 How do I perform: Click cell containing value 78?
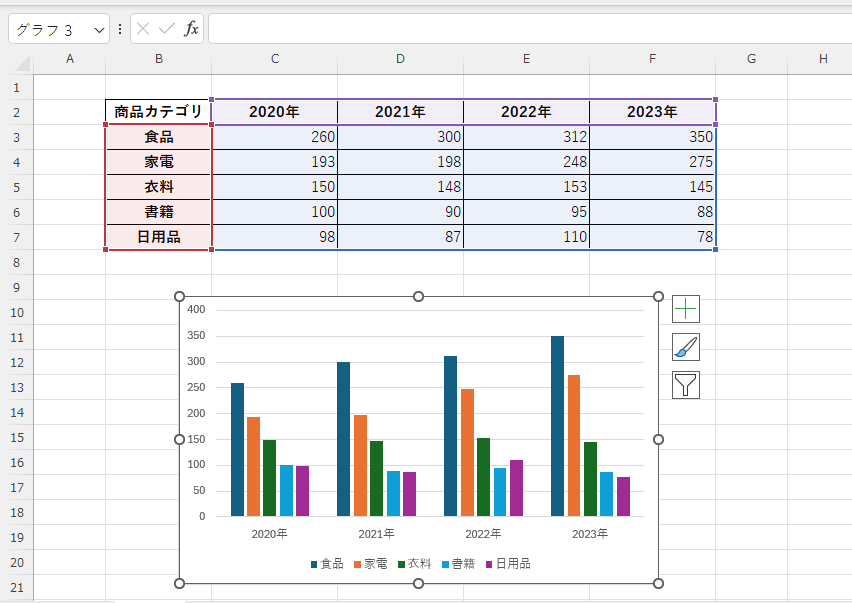click(653, 237)
